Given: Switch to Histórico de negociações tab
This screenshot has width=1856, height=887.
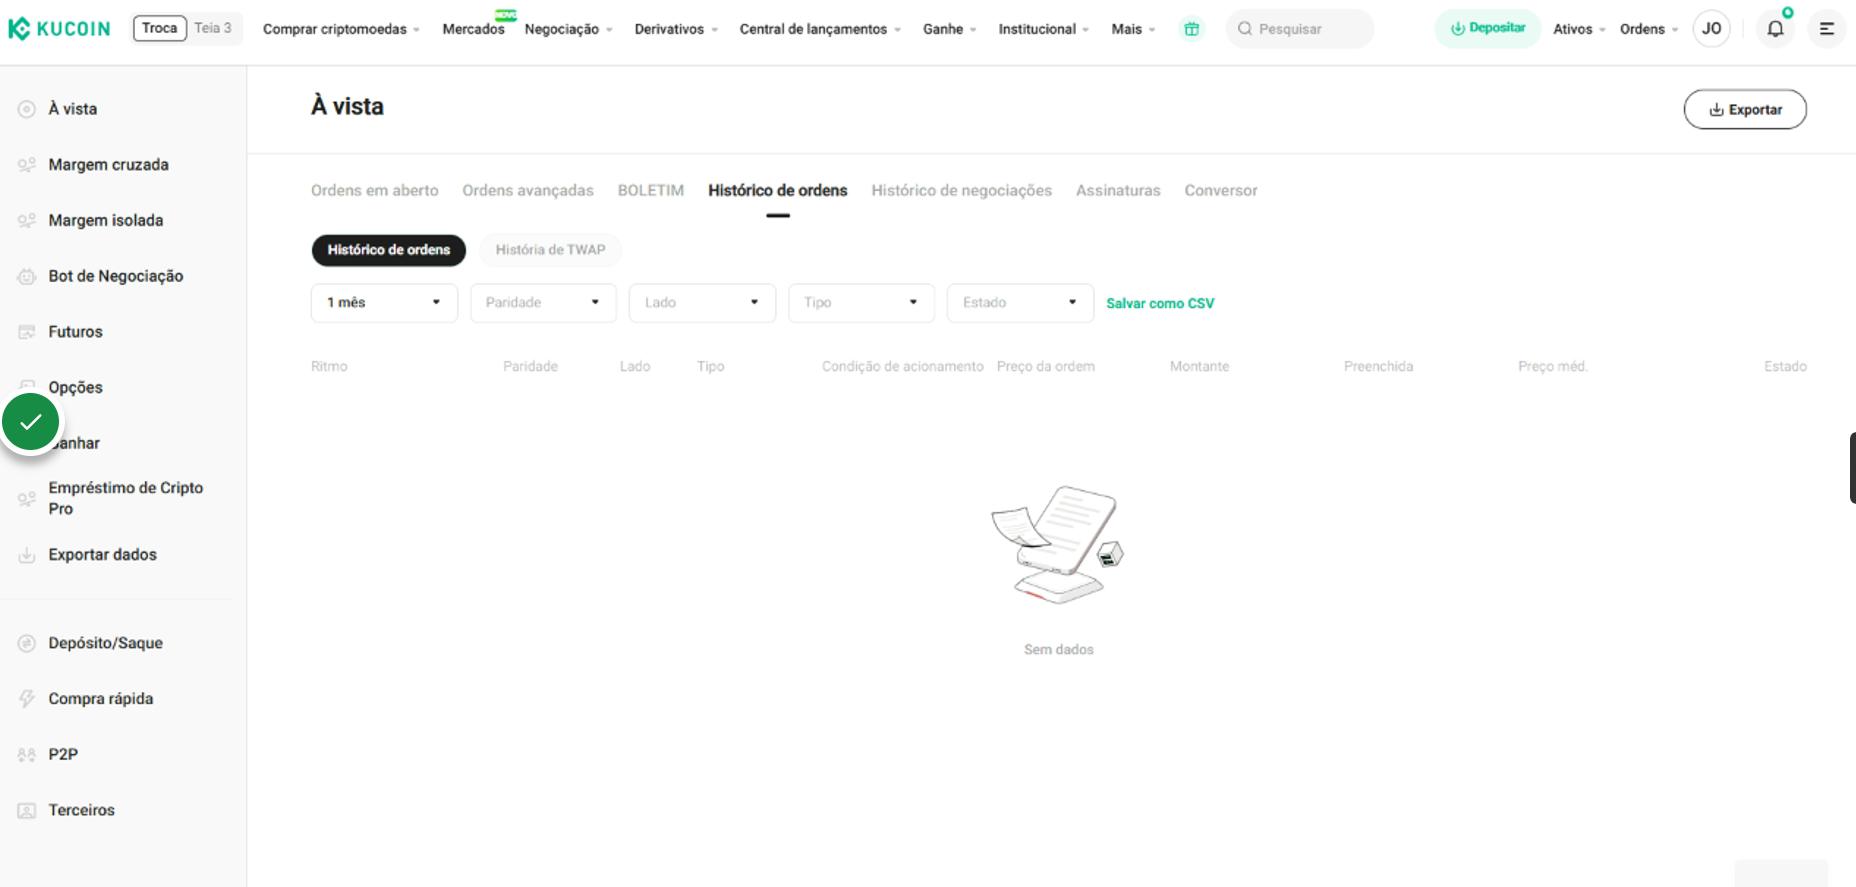Looking at the screenshot, I should click(962, 190).
